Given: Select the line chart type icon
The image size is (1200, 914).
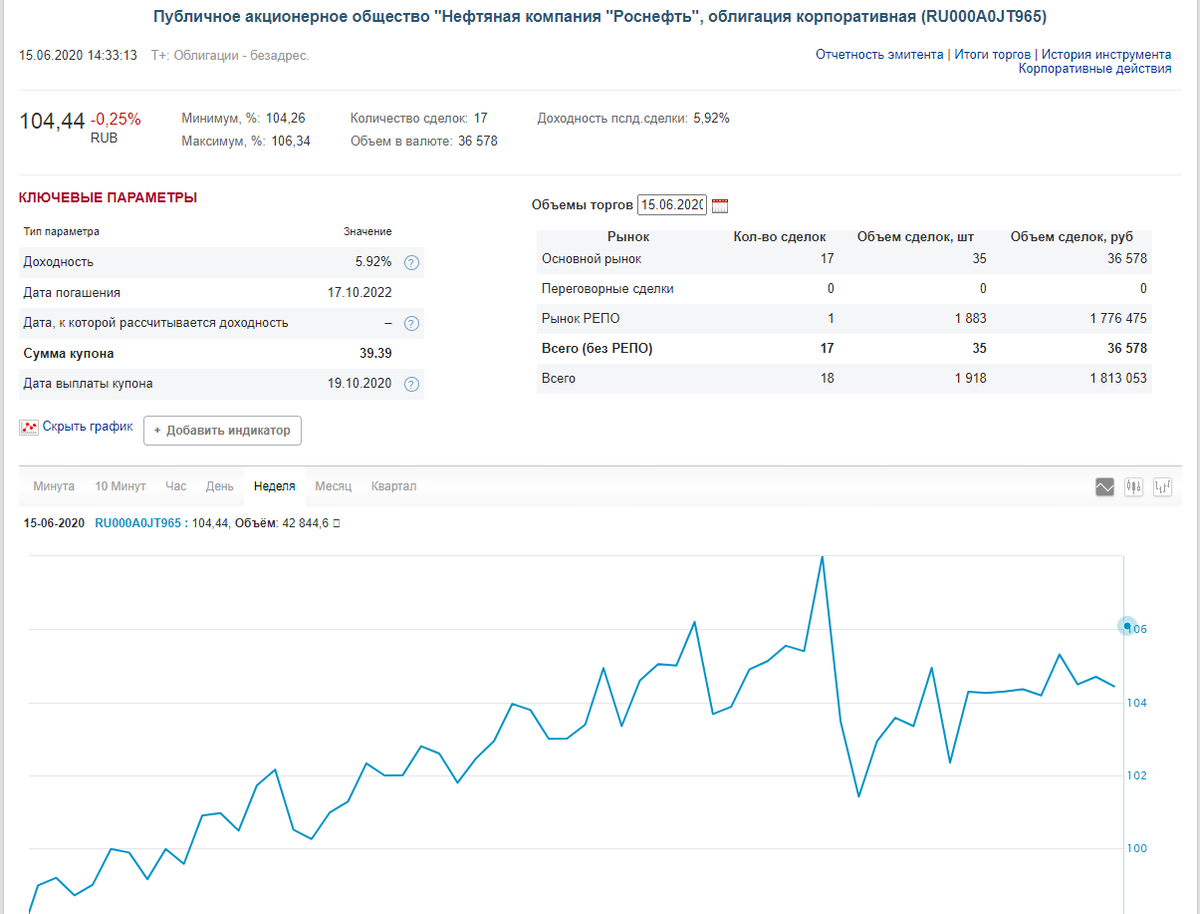Looking at the screenshot, I should click(x=1105, y=487).
